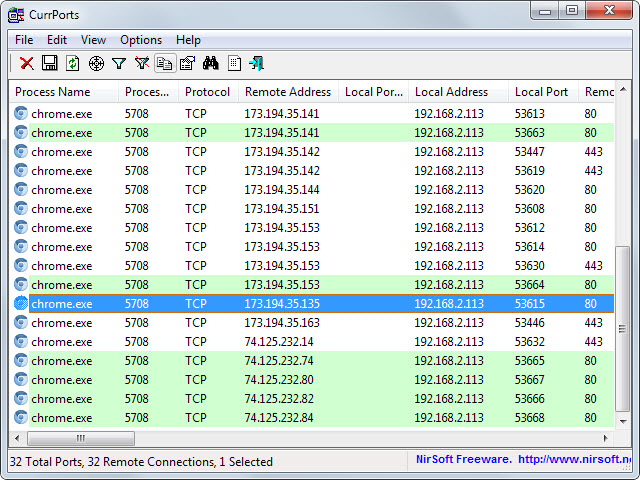Click the '32 Total Ports' status bar text
Screen dimensions: 640x480
pos(46,462)
